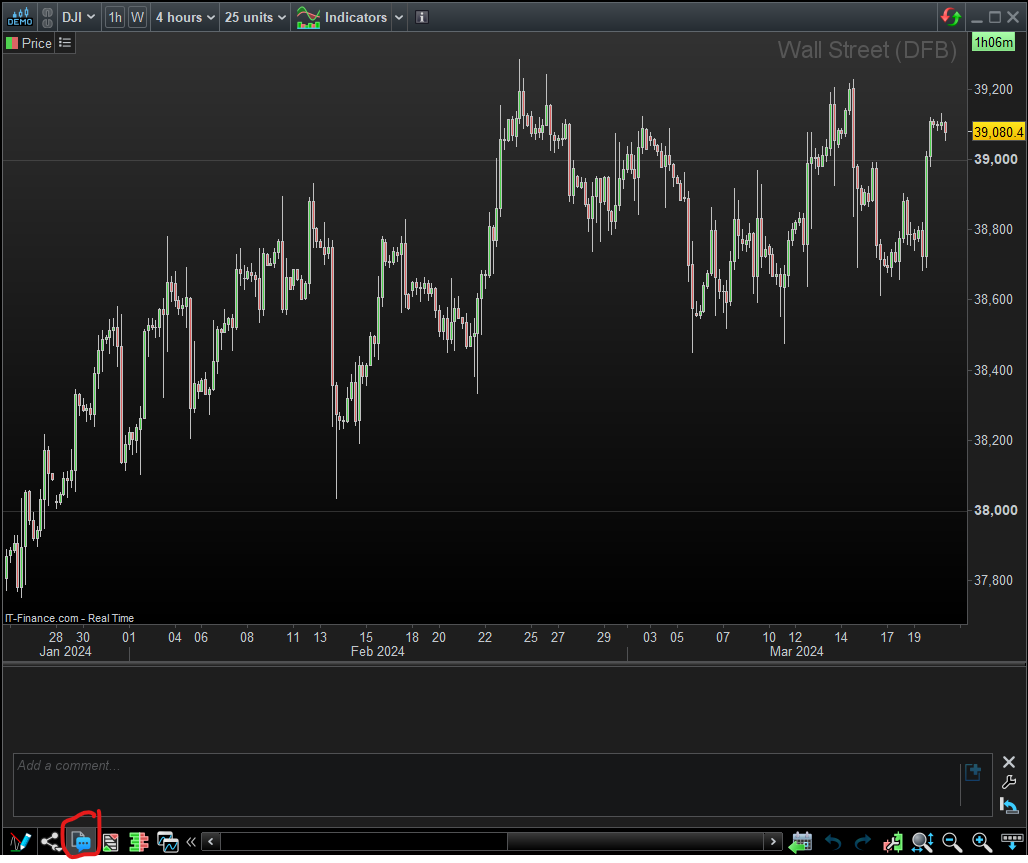Click the calendar go-to-date icon

coord(800,842)
